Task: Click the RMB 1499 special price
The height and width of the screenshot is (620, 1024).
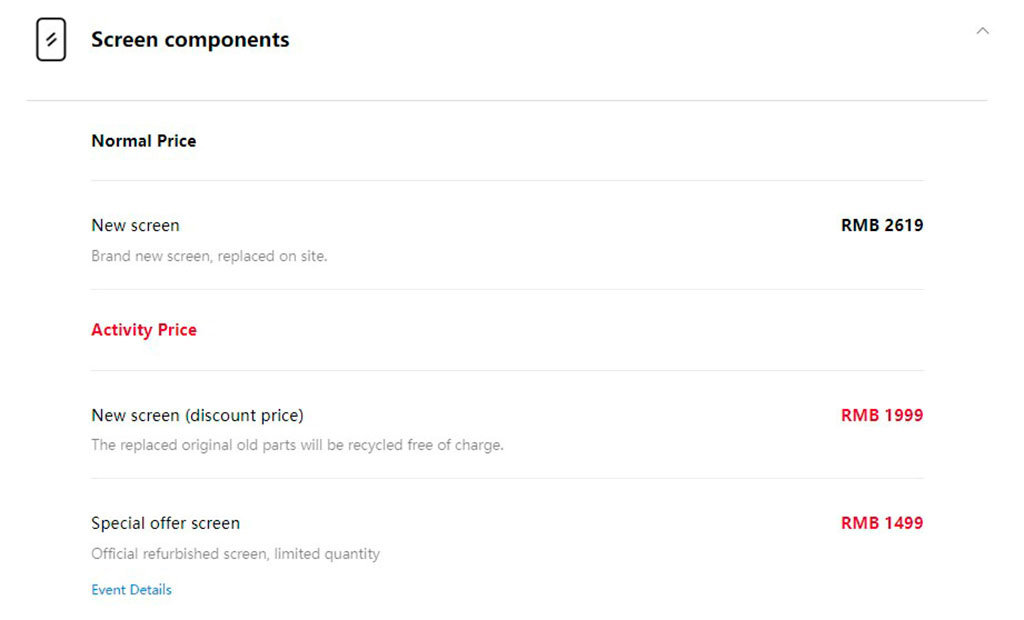Action: 882,523
